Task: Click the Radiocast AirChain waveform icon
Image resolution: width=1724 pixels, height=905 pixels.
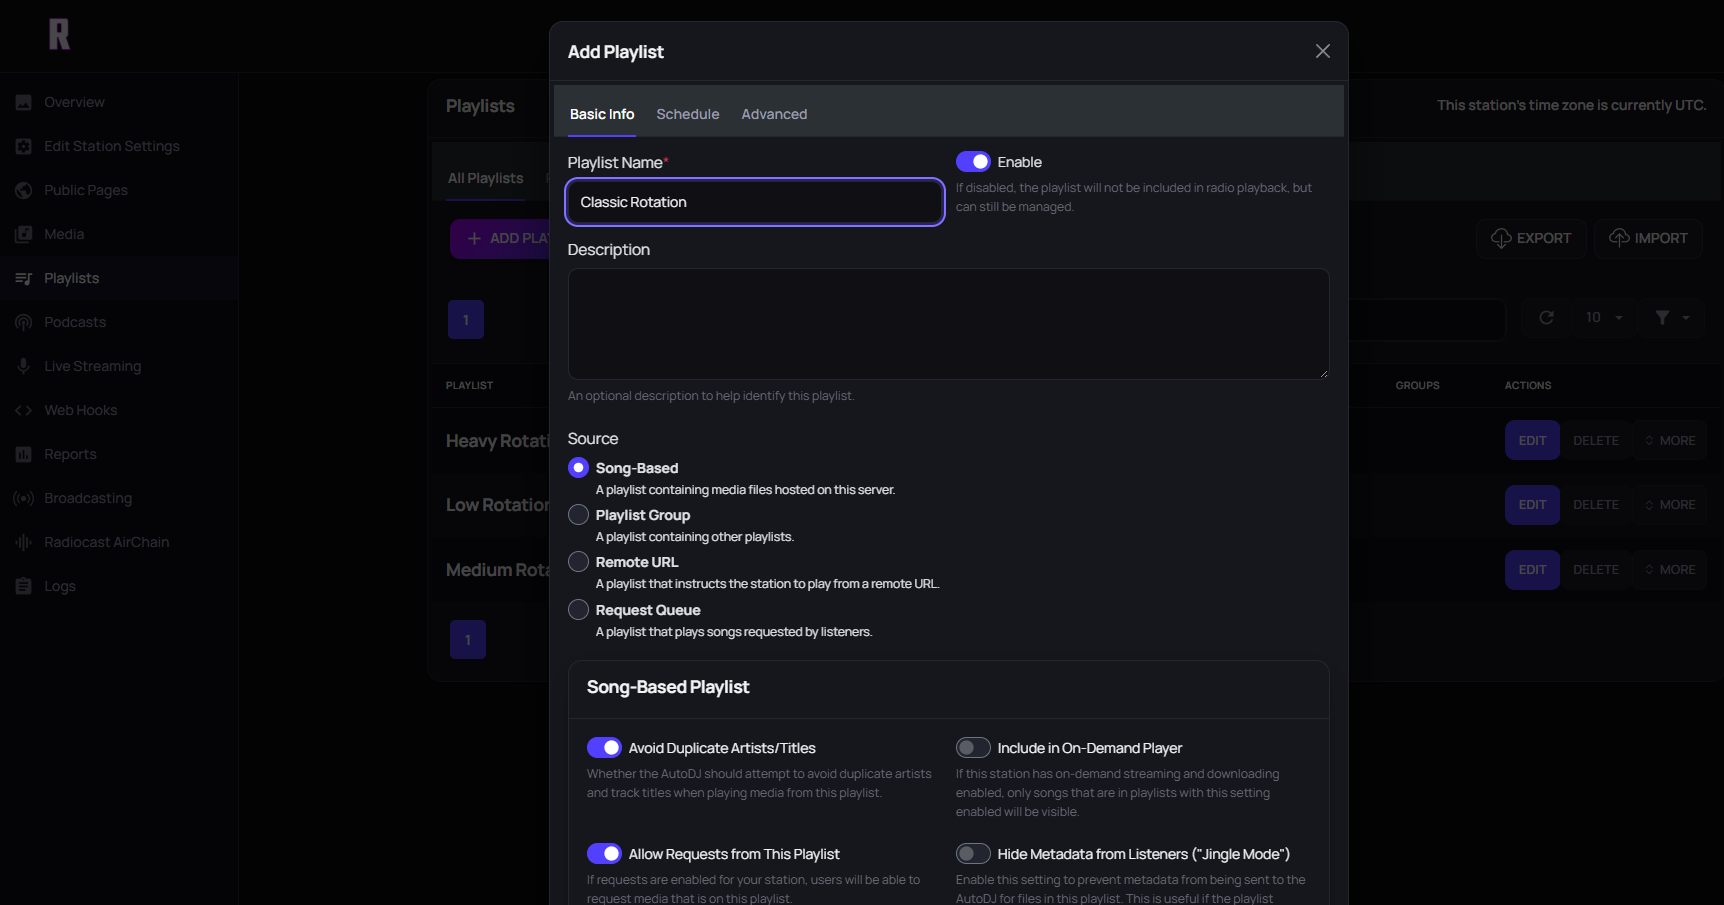Action: click(x=24, y=542)
